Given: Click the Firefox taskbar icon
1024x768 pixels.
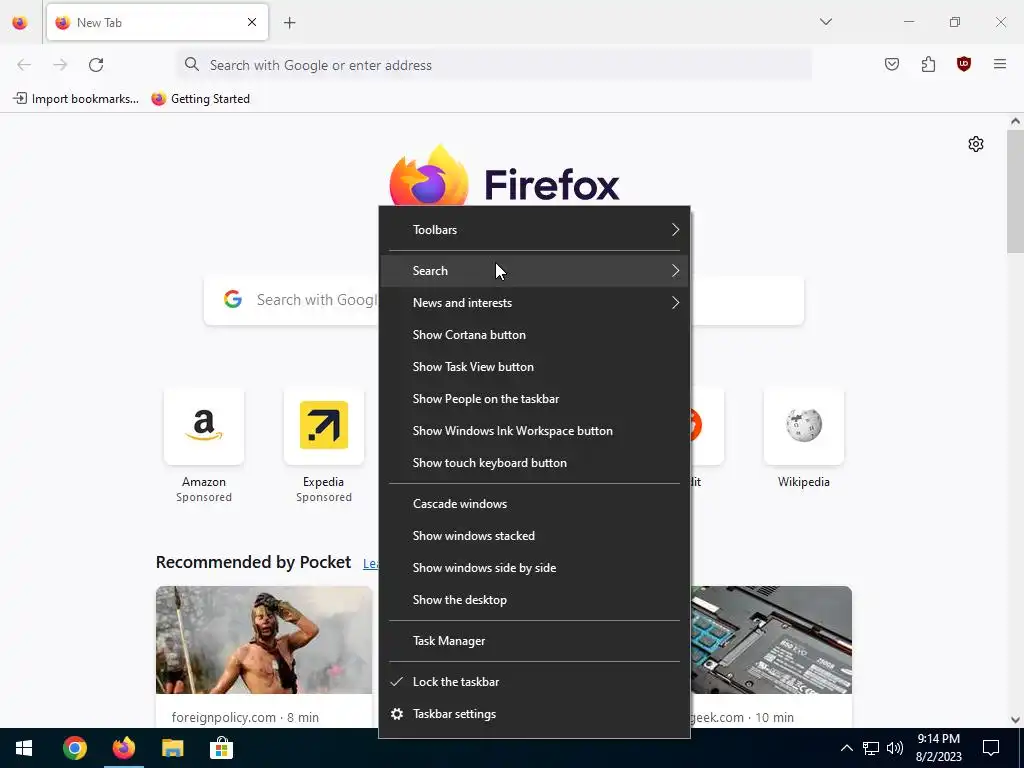Looking at the screenshot, I should (x=123, y=748).
